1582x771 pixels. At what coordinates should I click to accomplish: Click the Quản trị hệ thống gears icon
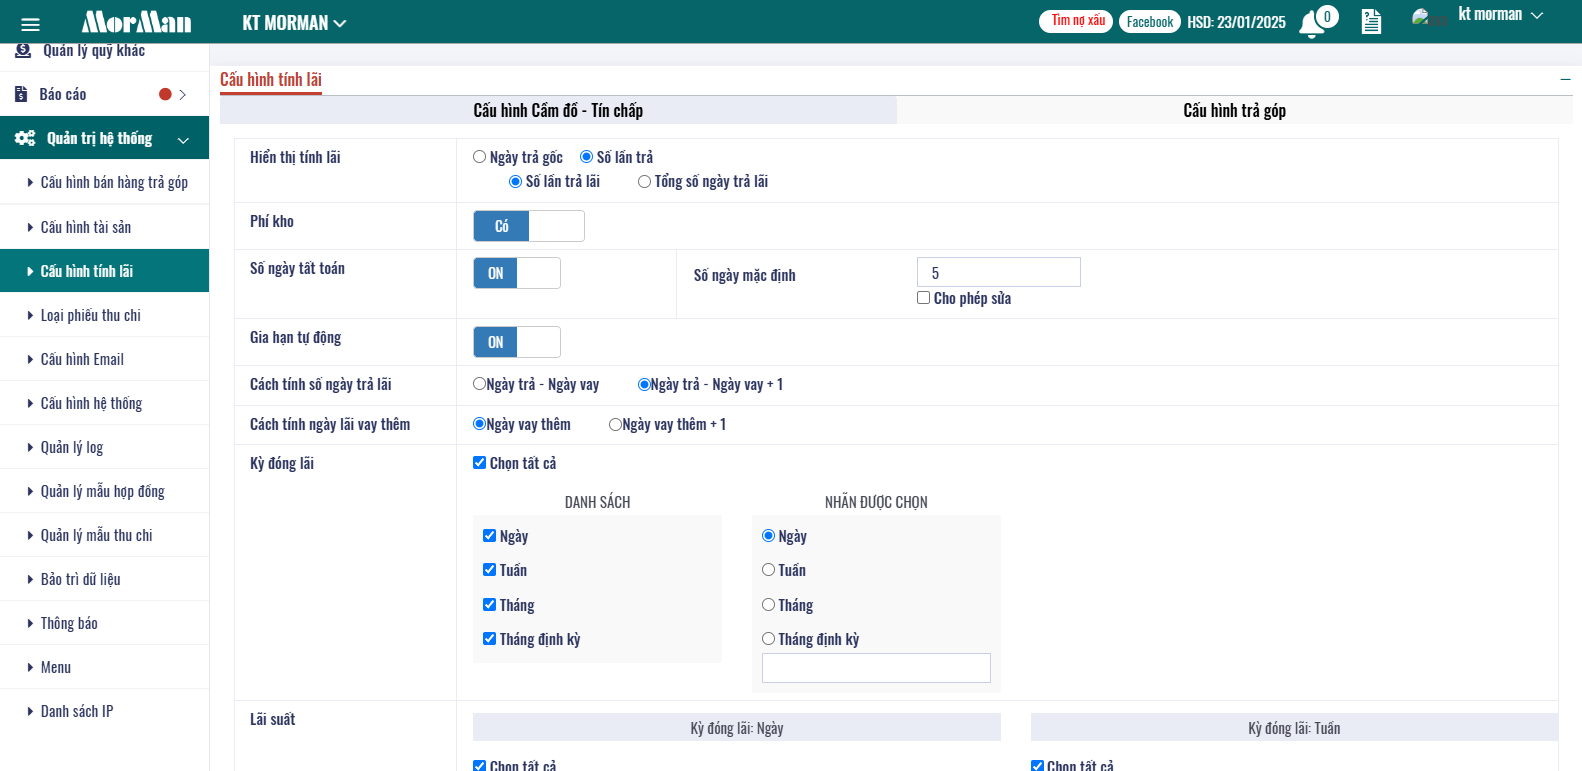(25, 138)
